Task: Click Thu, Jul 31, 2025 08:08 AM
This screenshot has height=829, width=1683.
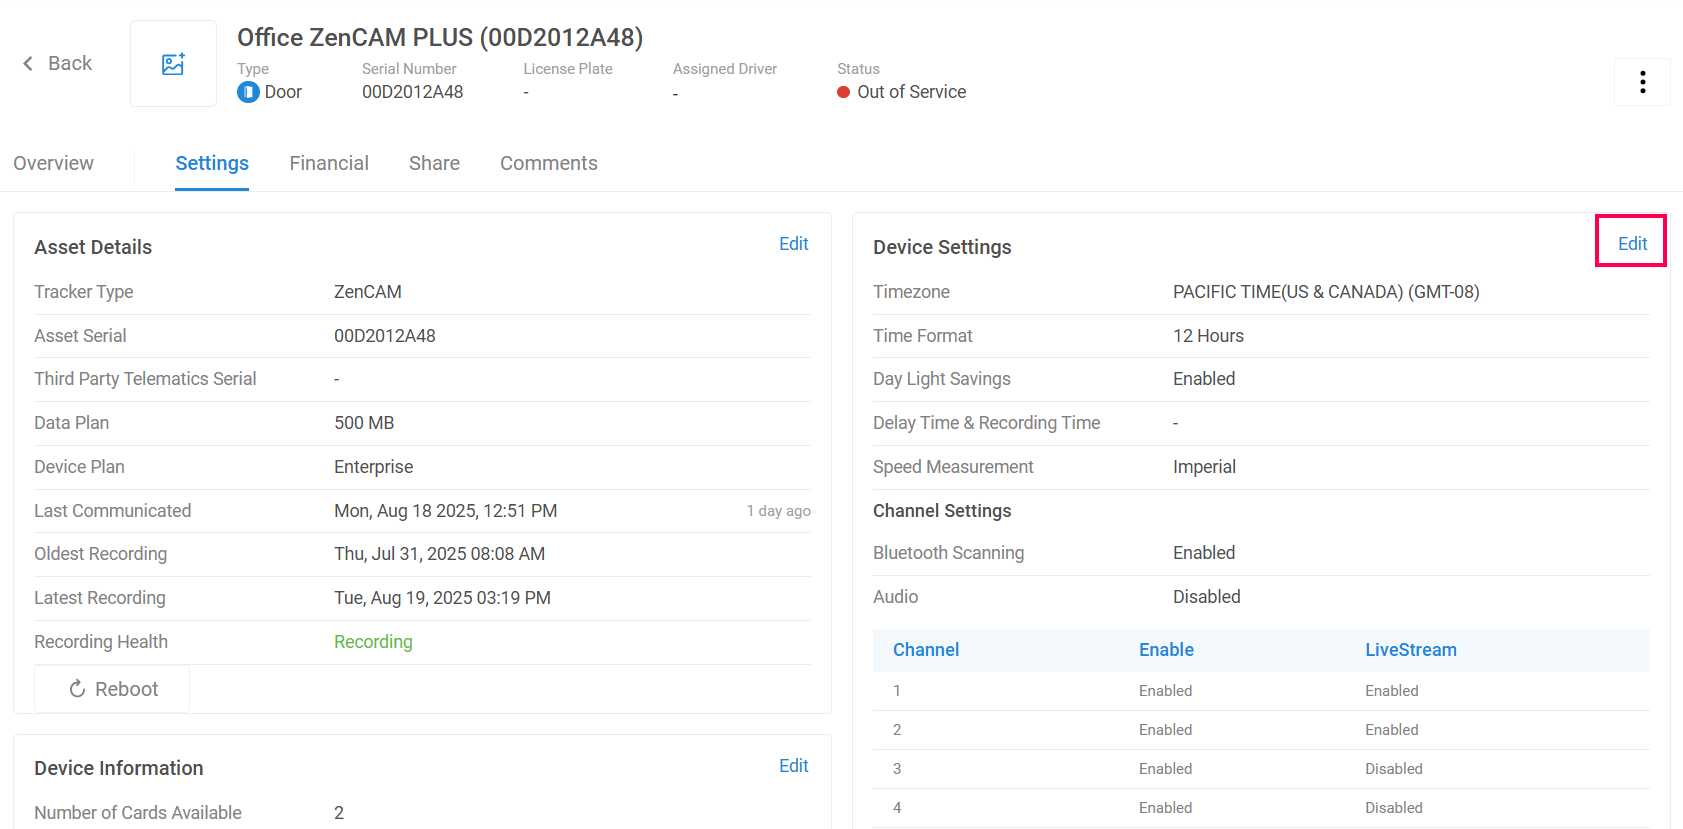Action: click(440, 554)
